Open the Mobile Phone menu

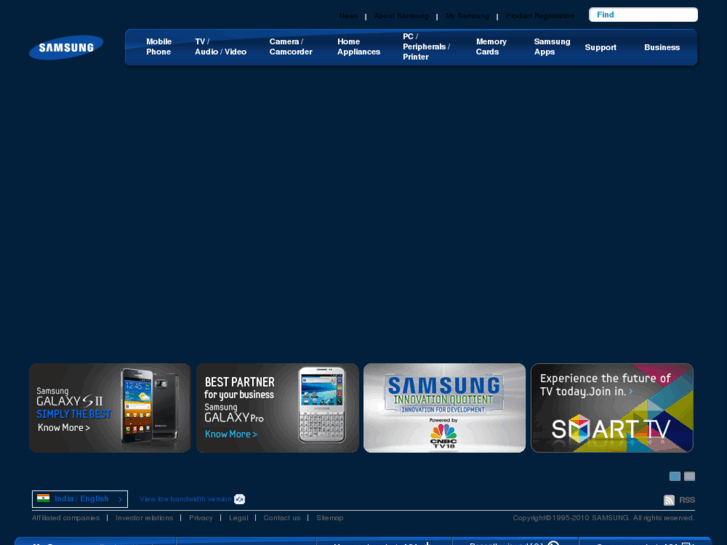click(x=159, y=47)
